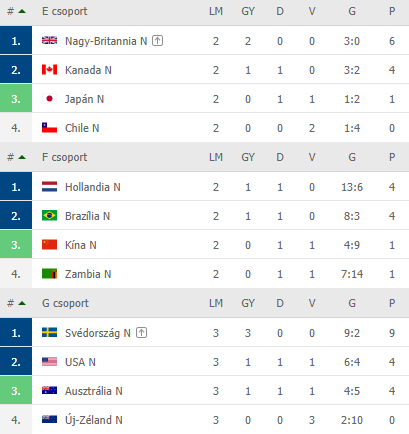
Task: Sort G csoport by G column
Action: tap(352, 303)
